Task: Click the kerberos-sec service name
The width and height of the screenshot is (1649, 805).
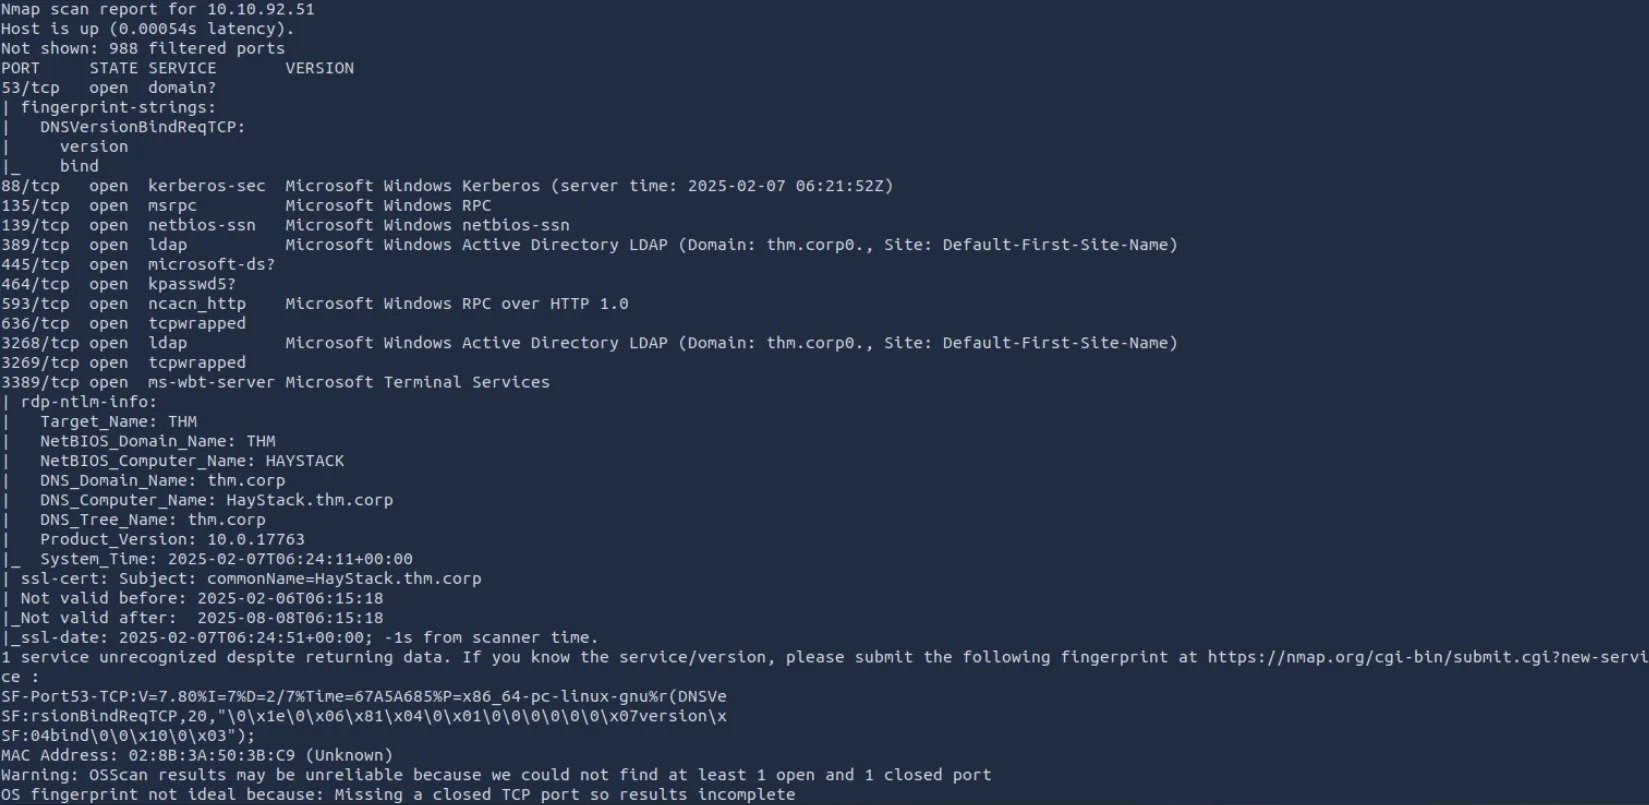Action: [206, 186]
